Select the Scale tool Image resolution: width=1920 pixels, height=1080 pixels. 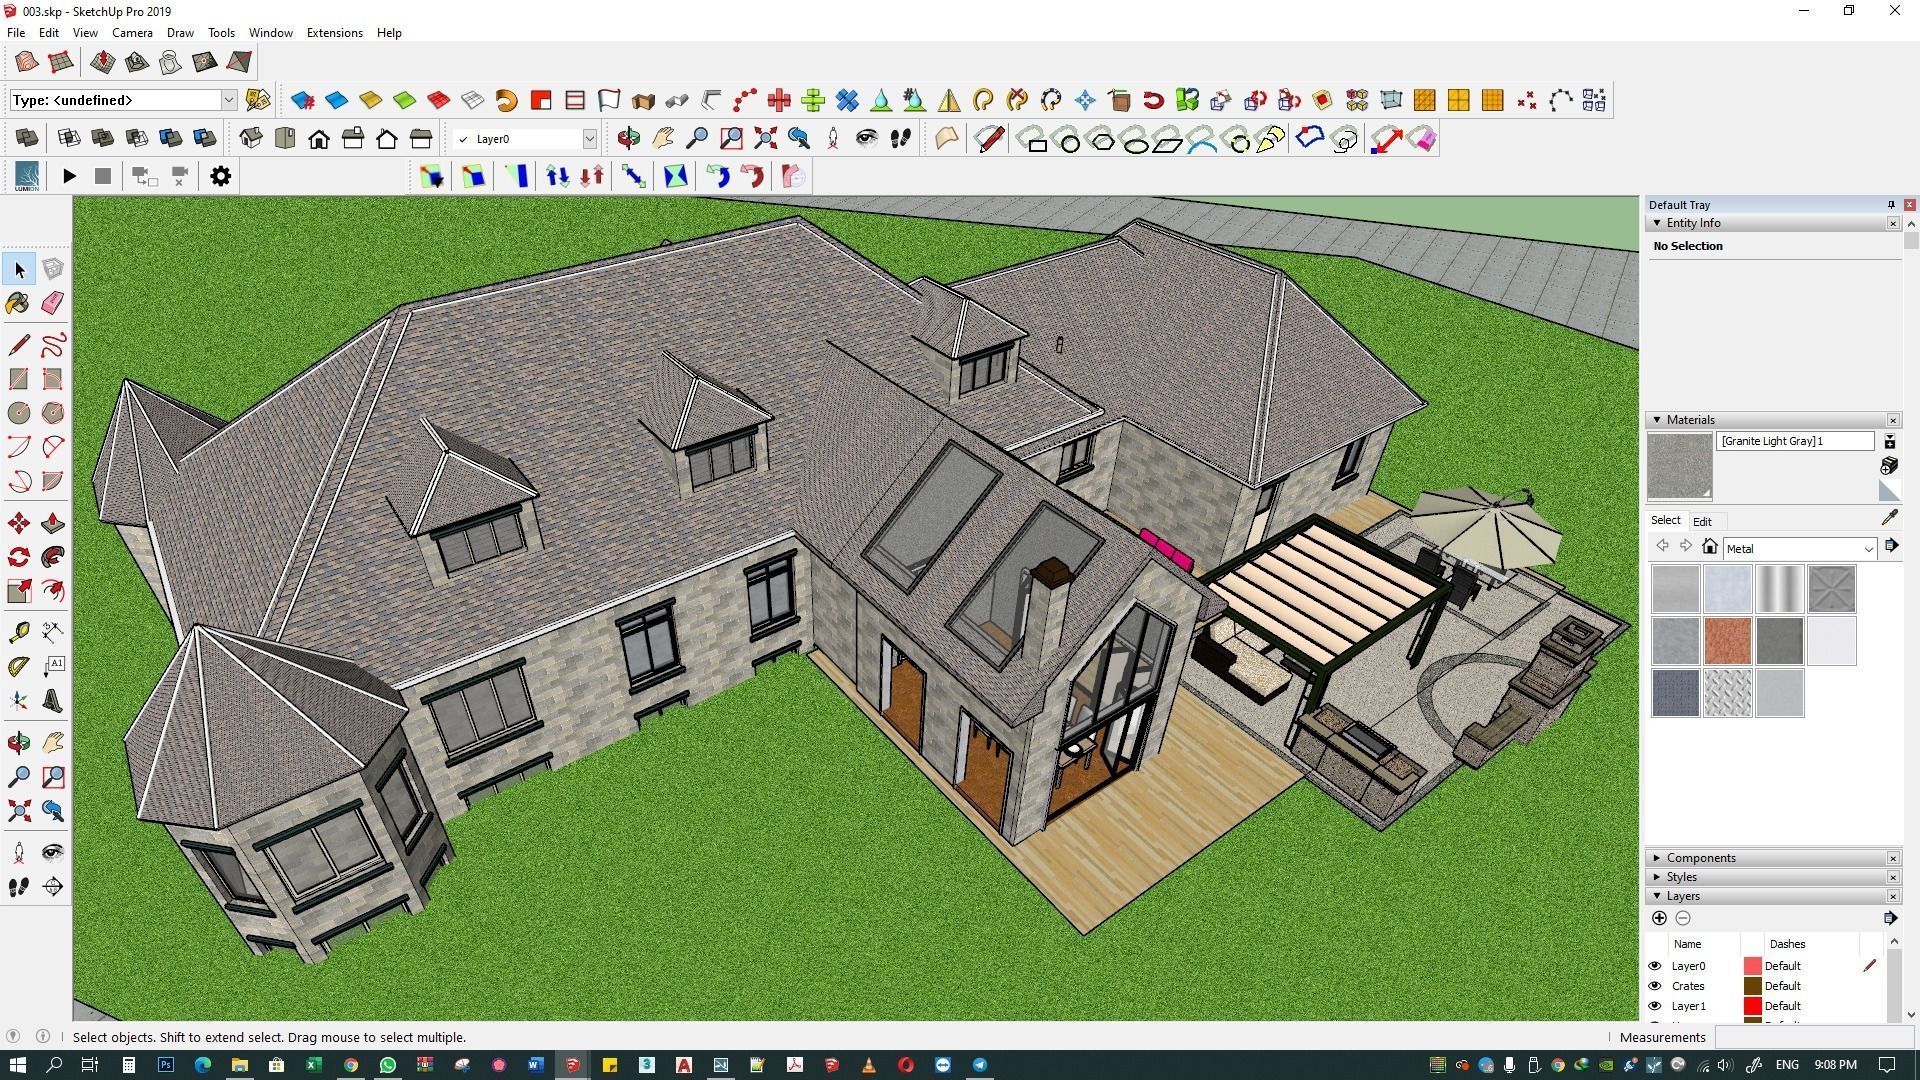19,591
